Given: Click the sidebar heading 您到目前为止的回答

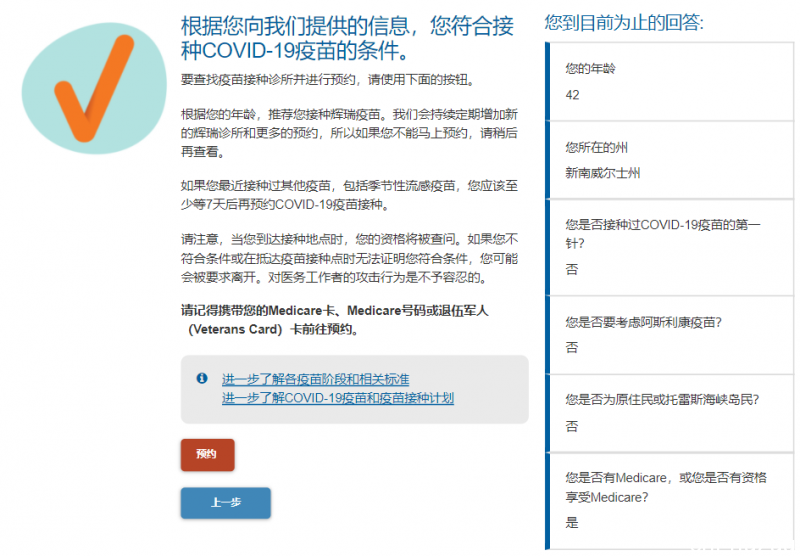Looking at the screenshot, I should (624, 23).
